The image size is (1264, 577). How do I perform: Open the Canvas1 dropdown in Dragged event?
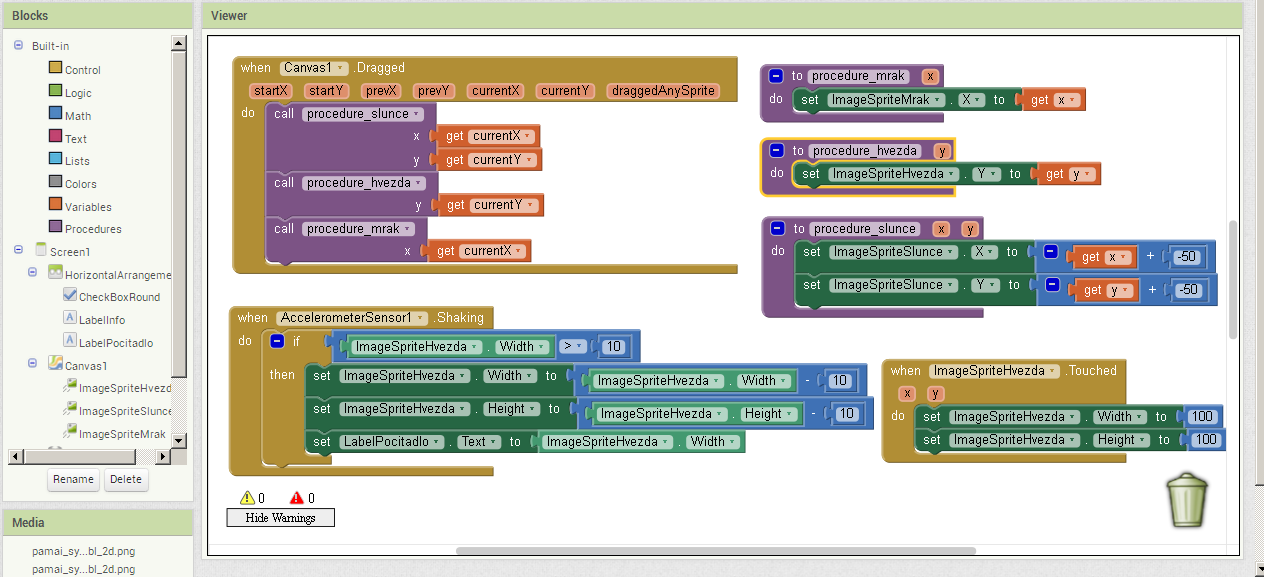click(314, 68)
